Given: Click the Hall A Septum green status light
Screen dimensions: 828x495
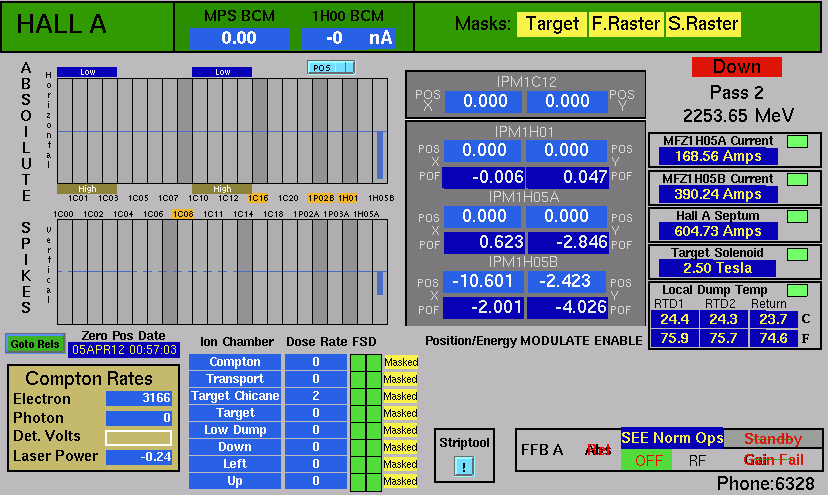Looking at the screenshot, I should 797,216.
